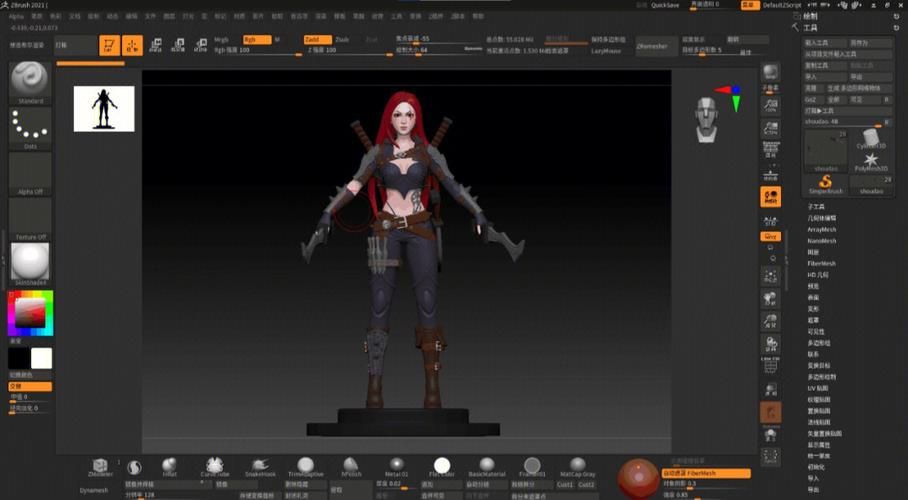Expand the ArrayMesh section

tap(821, 229)
